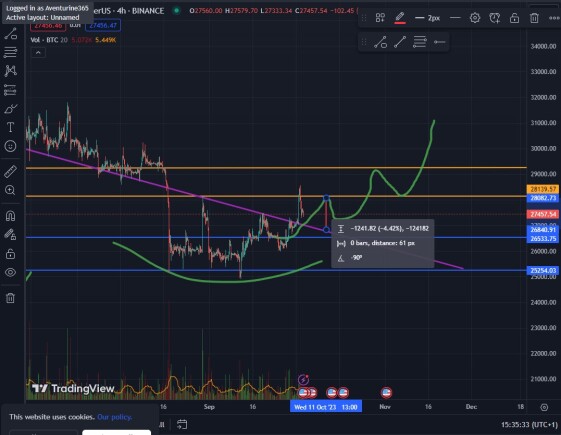The image size is (561, 435).
Task: Open templates in drawing toolbar
Action: click(380, 18)
